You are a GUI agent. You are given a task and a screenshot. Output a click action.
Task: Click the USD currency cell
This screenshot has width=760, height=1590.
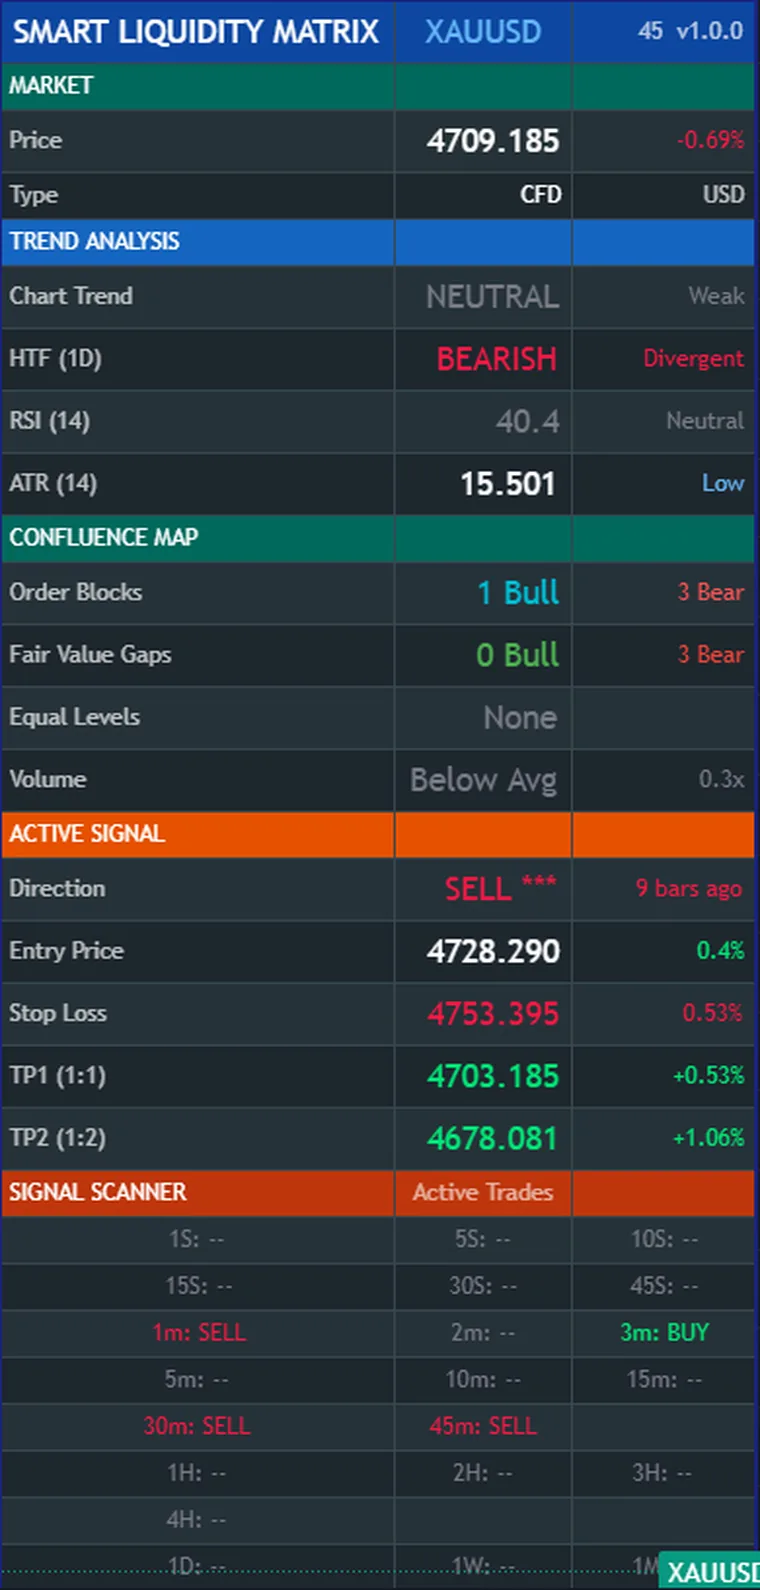tap(724, 195)
